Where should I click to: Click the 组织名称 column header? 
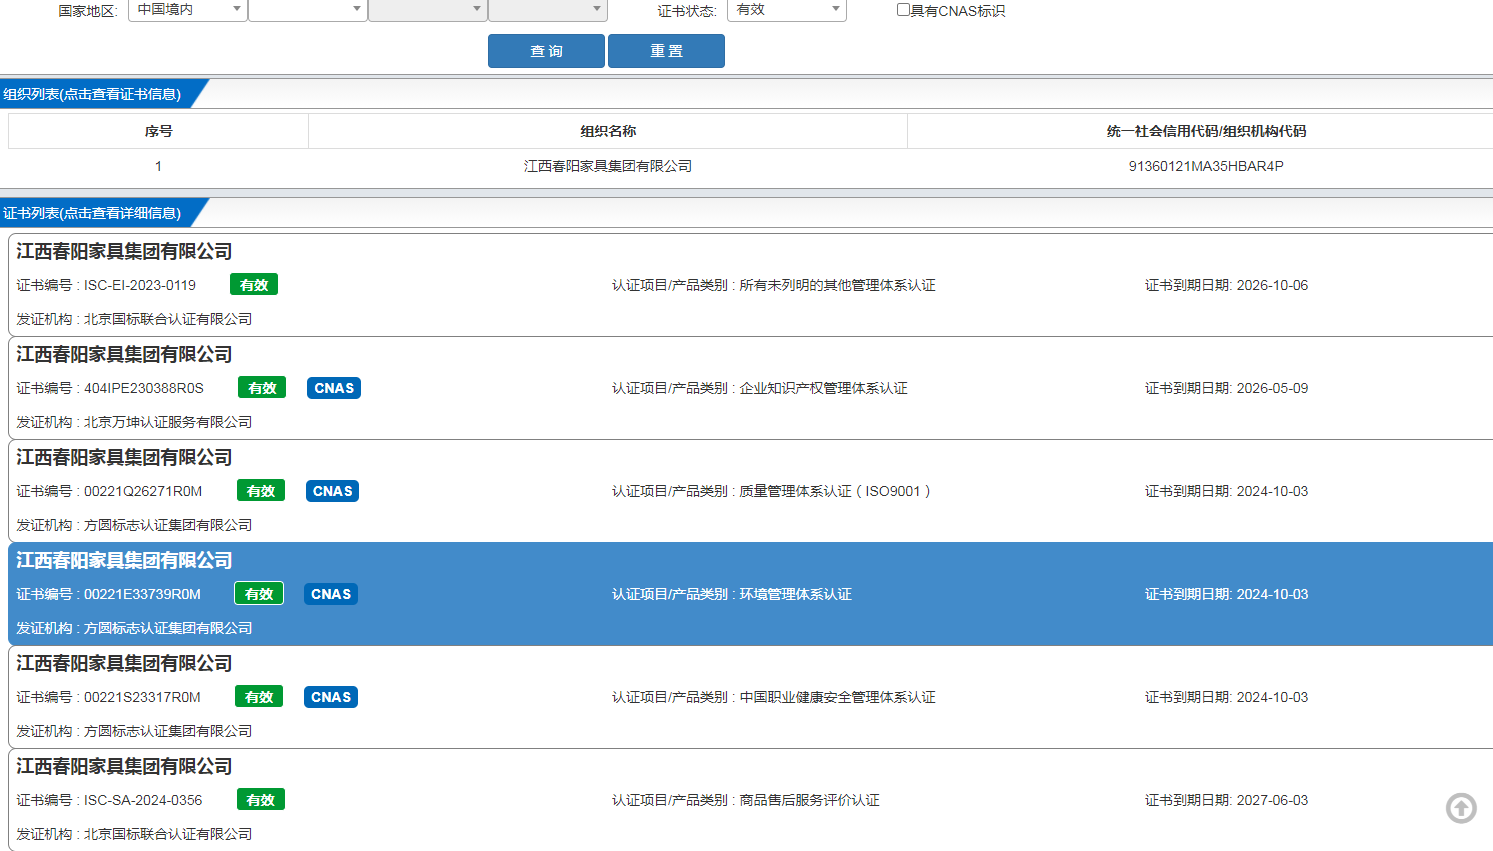click(x=608, y=131)
